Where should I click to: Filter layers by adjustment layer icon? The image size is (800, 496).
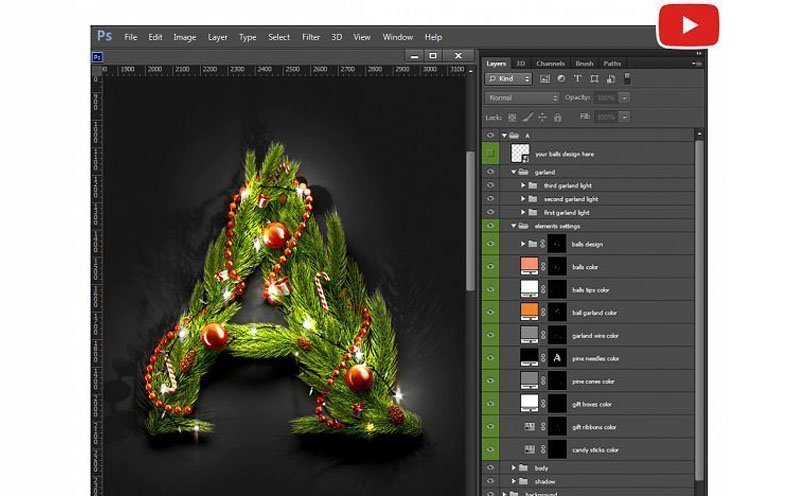tap(561, 79)
